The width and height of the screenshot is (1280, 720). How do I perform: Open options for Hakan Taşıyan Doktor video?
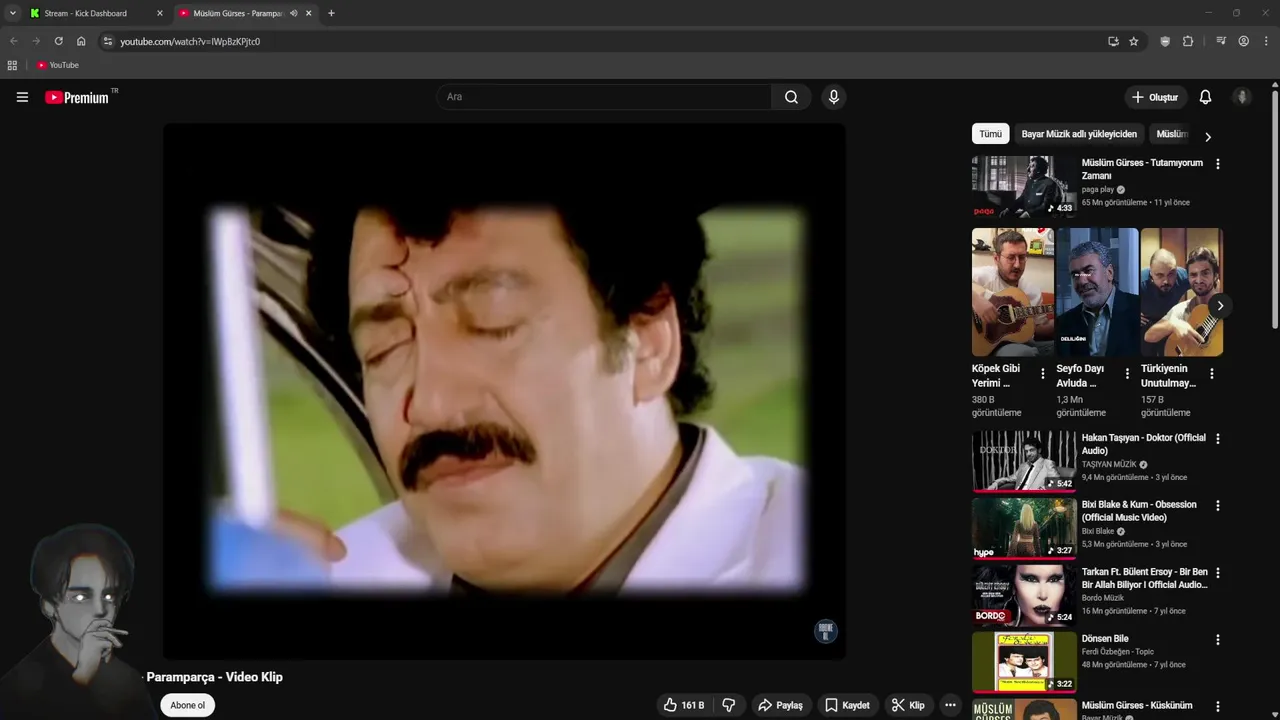pos(1217,439)
